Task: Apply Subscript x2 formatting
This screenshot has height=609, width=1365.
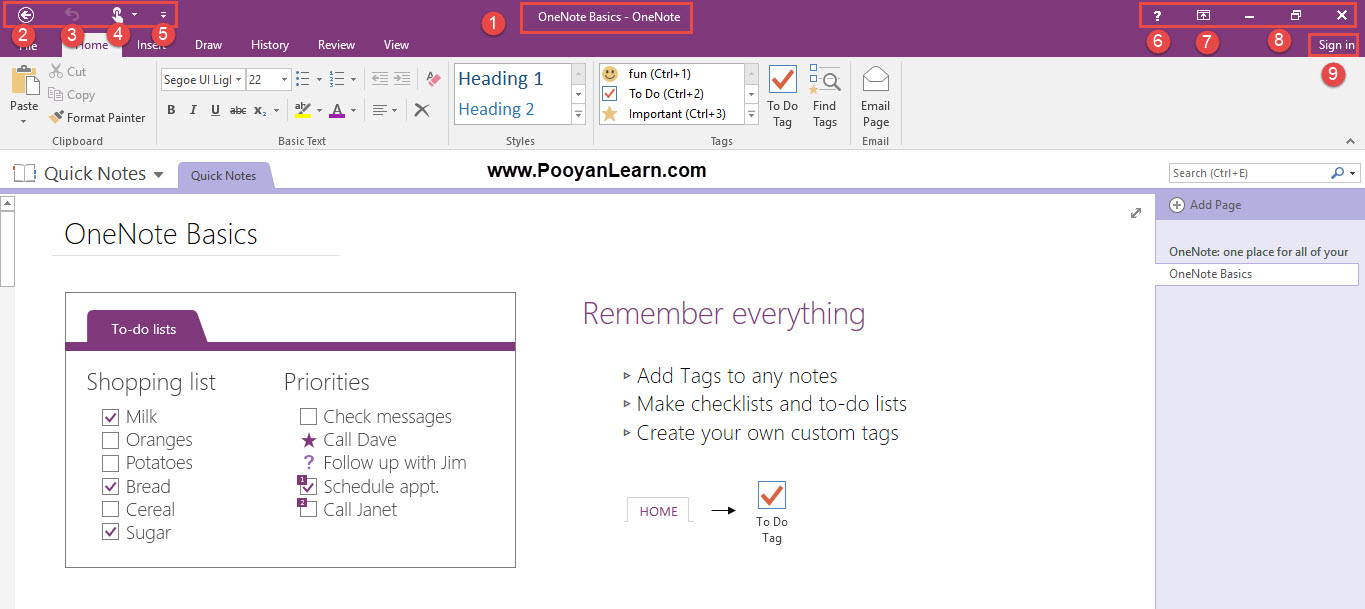Action: tap(259, 110)
